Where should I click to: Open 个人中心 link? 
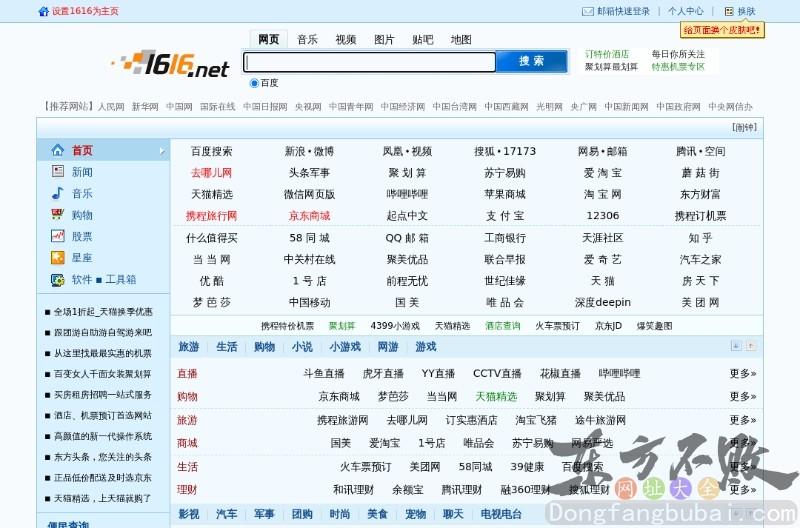(x=686, y=11)
